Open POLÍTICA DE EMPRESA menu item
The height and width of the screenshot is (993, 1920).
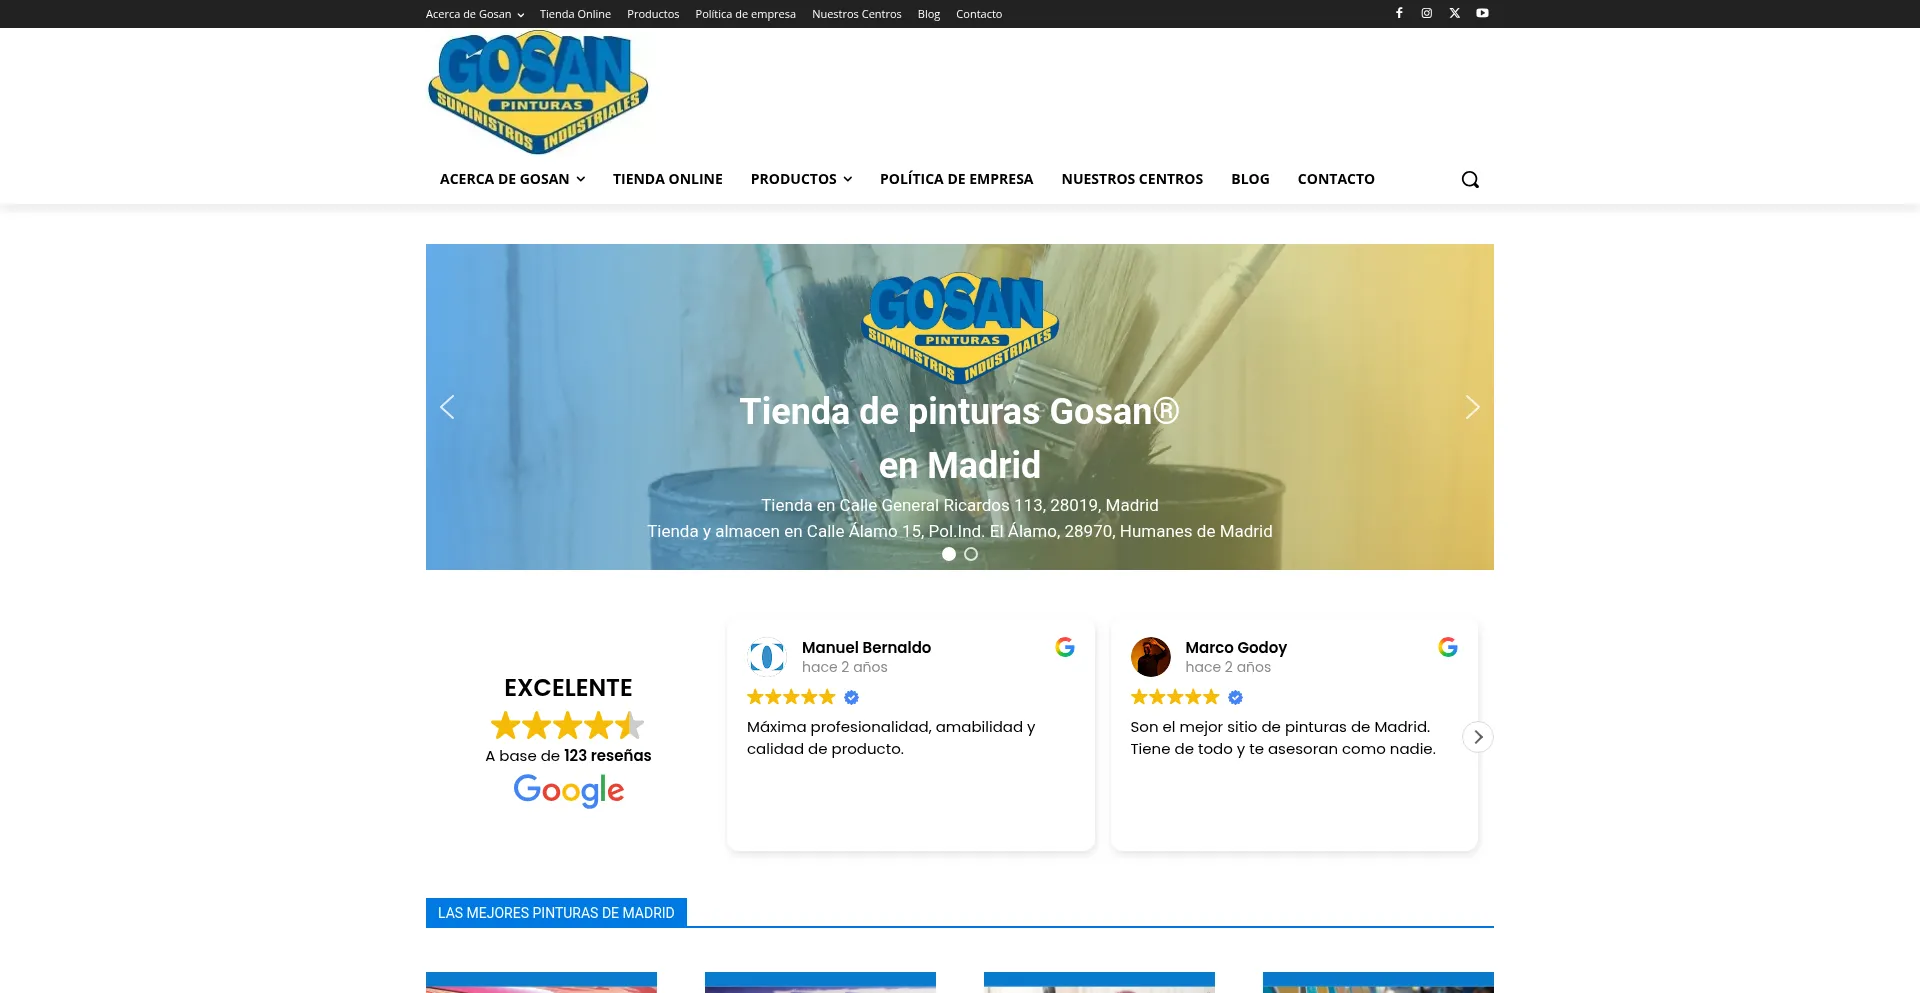[x=957, y=179]
